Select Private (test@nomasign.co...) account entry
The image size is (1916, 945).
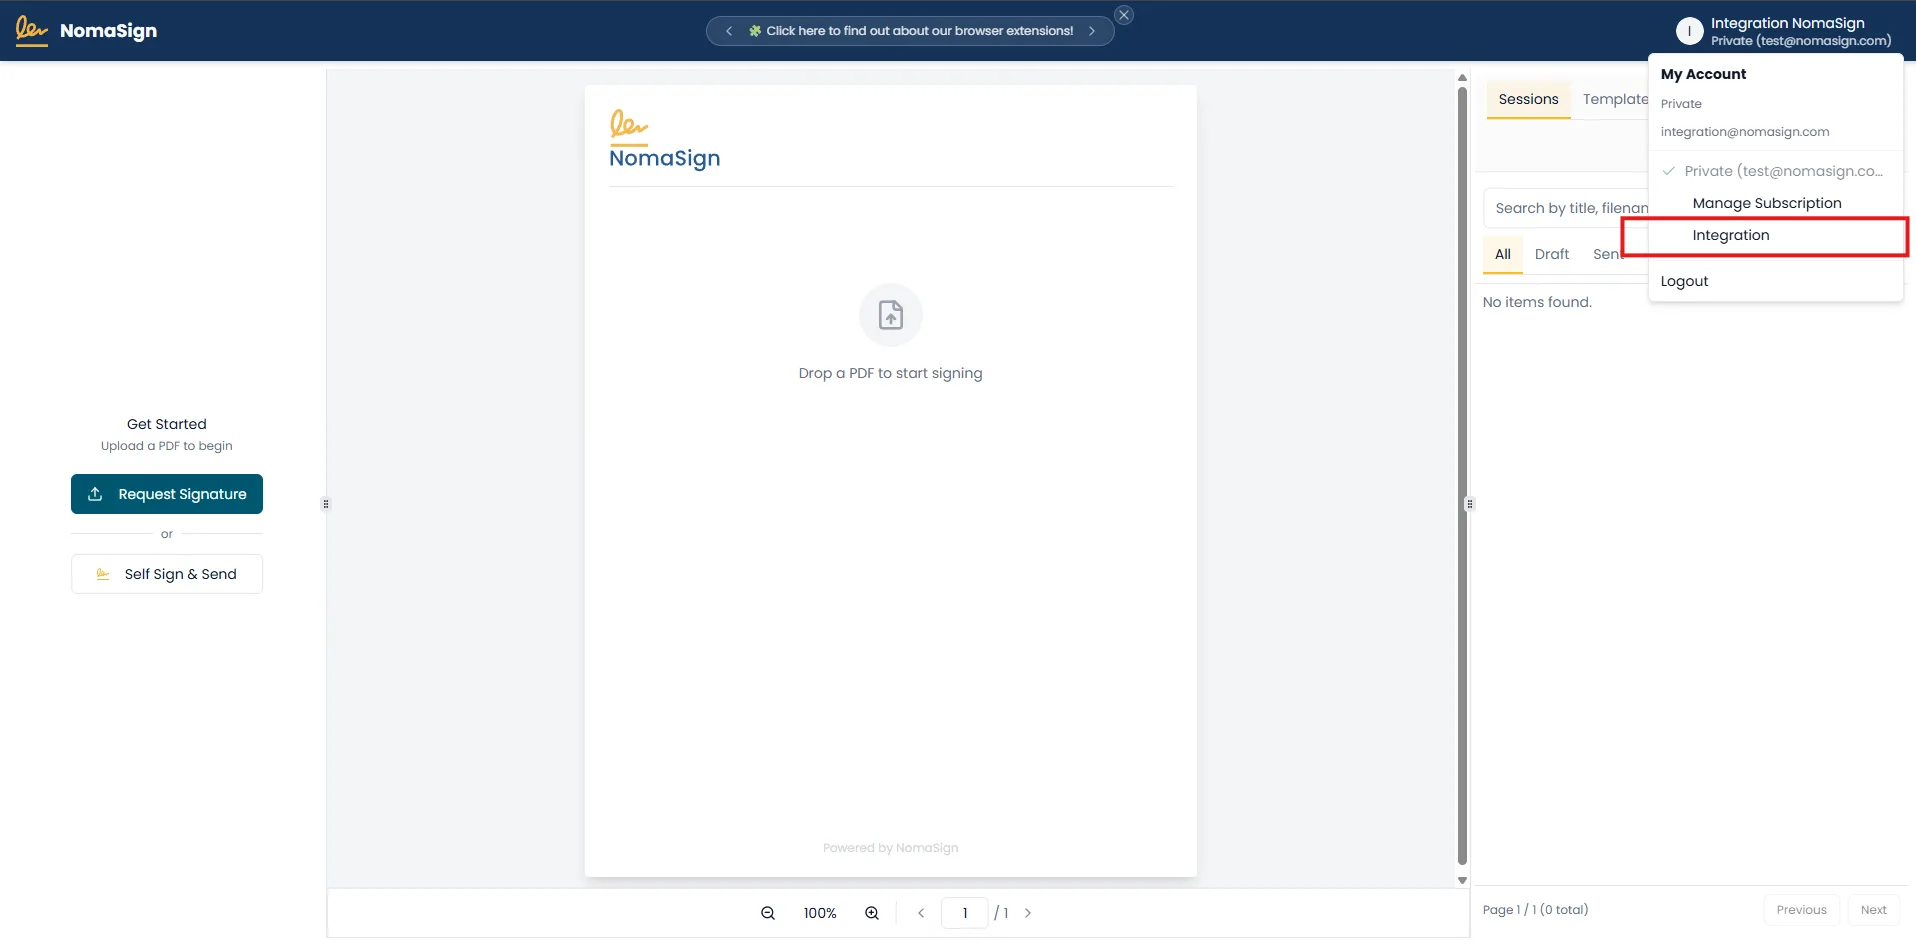point(1775,171)
